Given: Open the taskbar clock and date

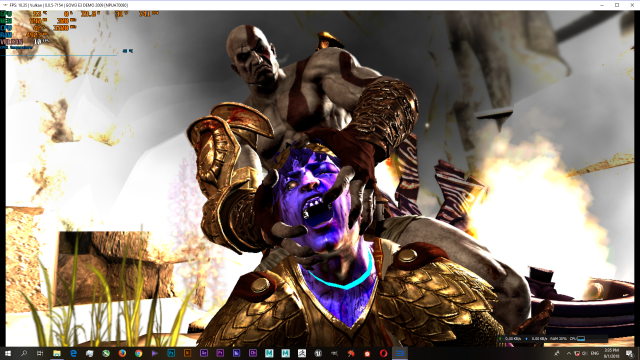Looking at the screenshot, I should (x=611, y=353).
